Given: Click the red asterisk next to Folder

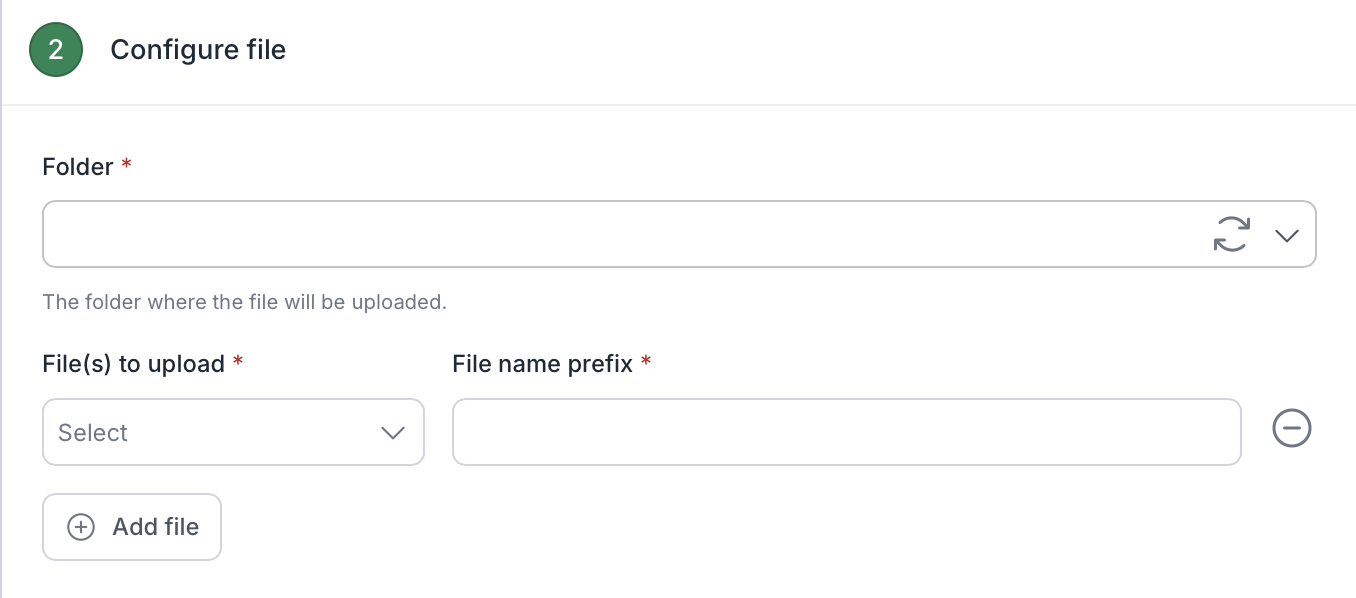Looking at the screenshot, I should pyautogui.click(x=126, y=166).
